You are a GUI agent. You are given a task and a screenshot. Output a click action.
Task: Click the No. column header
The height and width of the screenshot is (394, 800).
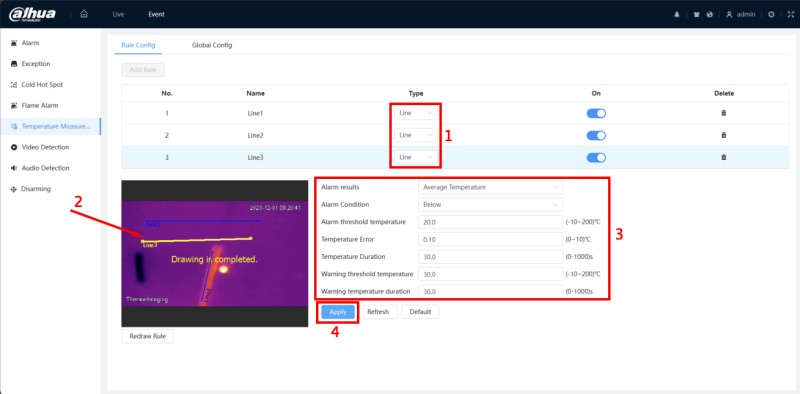point(167,93)
